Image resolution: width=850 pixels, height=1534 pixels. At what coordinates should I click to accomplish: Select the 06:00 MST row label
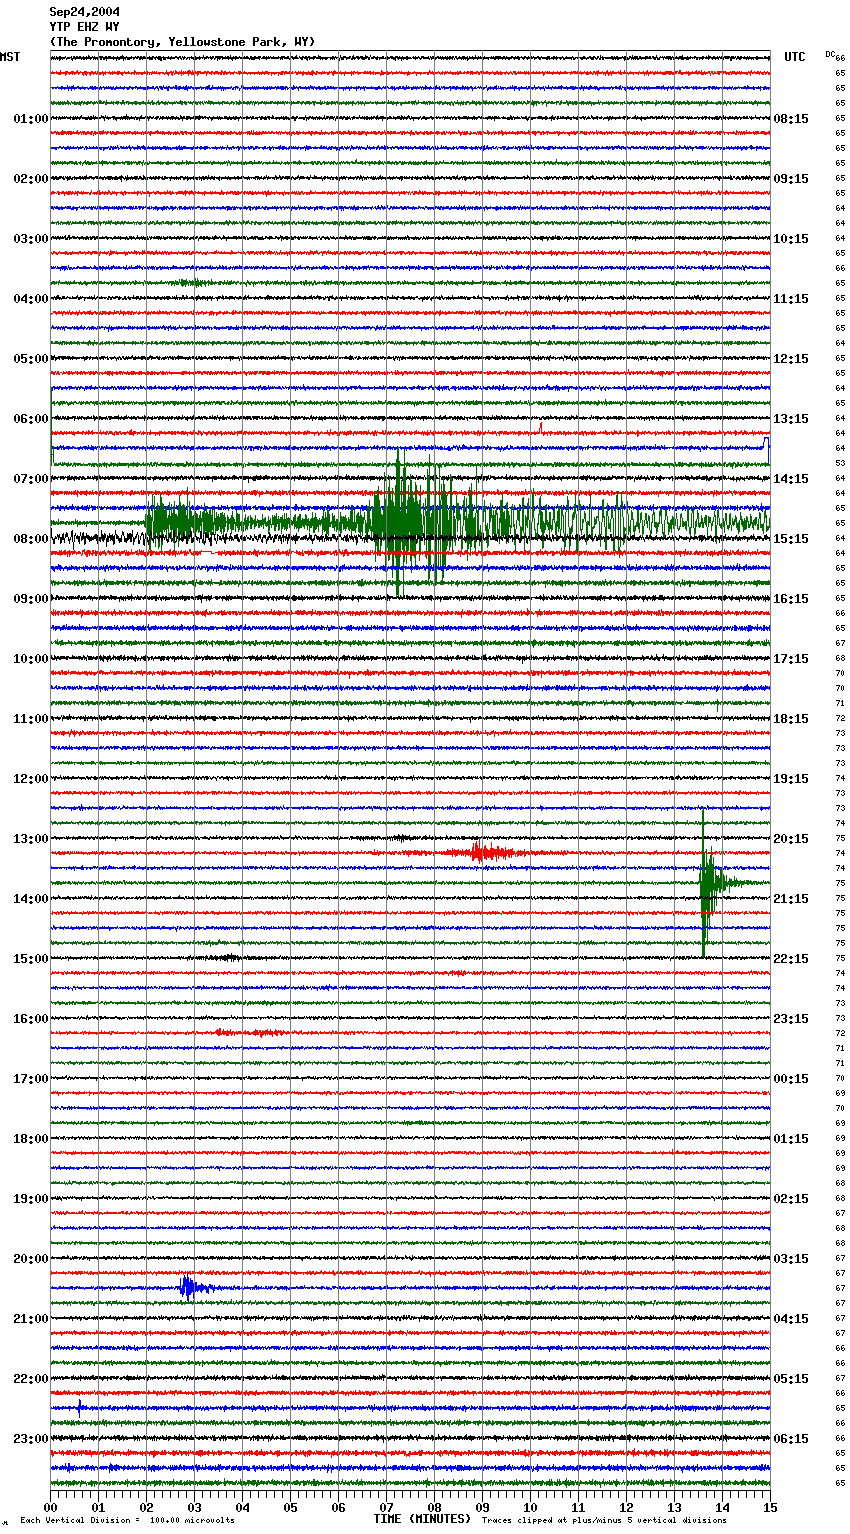pyautogui.click(x=31, y=419)
